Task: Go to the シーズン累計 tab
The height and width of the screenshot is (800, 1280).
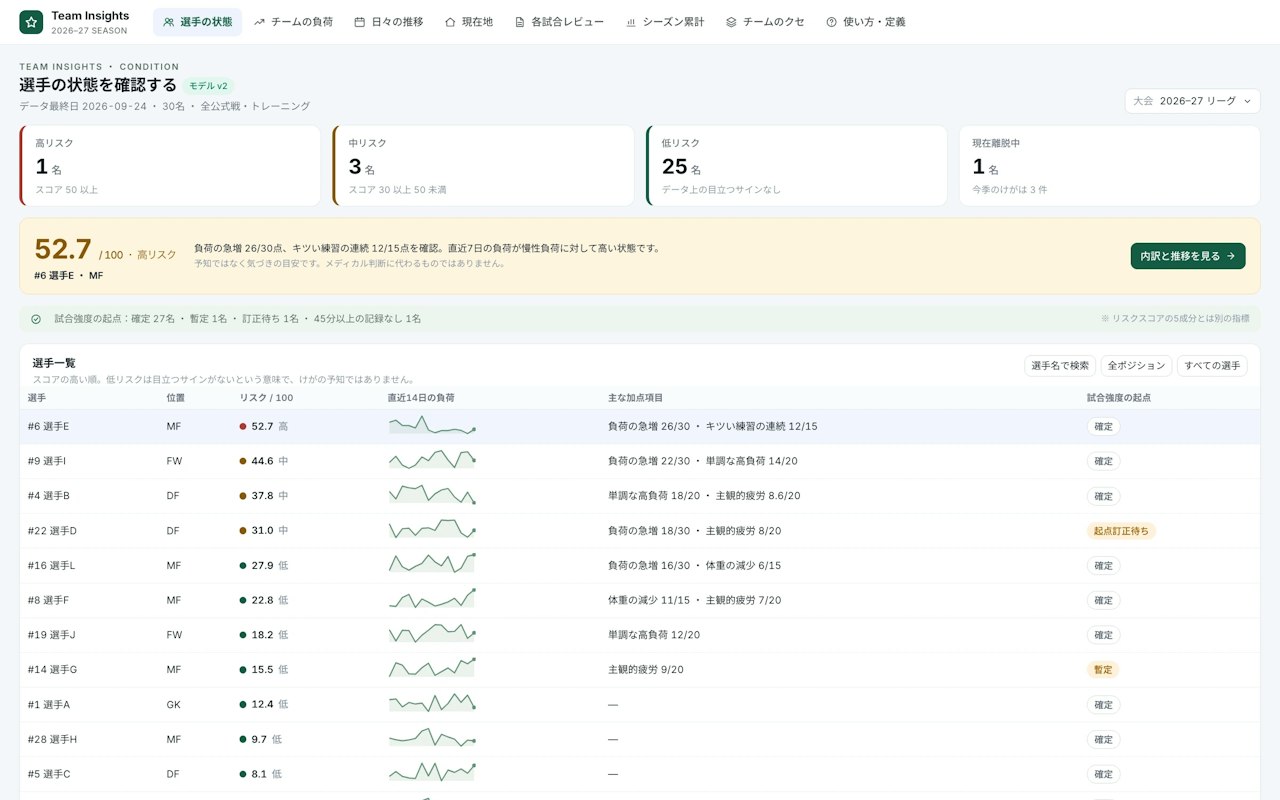Action: coord(665,22)
